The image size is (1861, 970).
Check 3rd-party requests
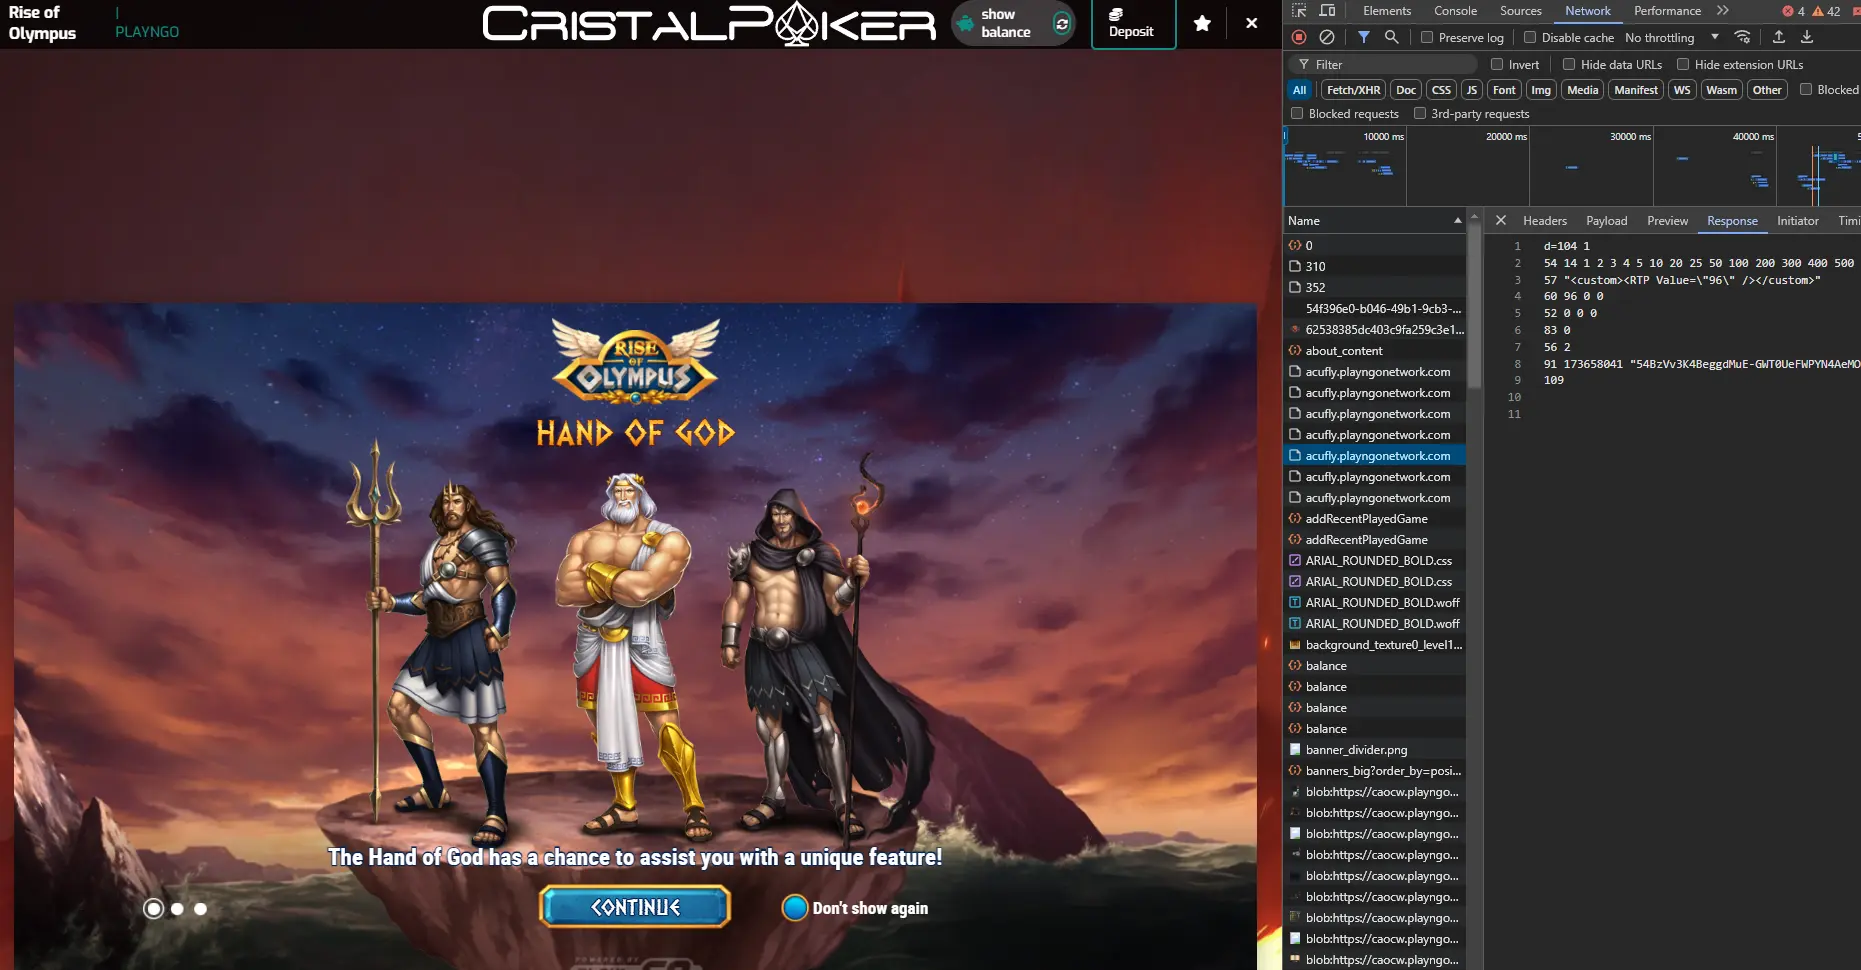coord(1419,113)
